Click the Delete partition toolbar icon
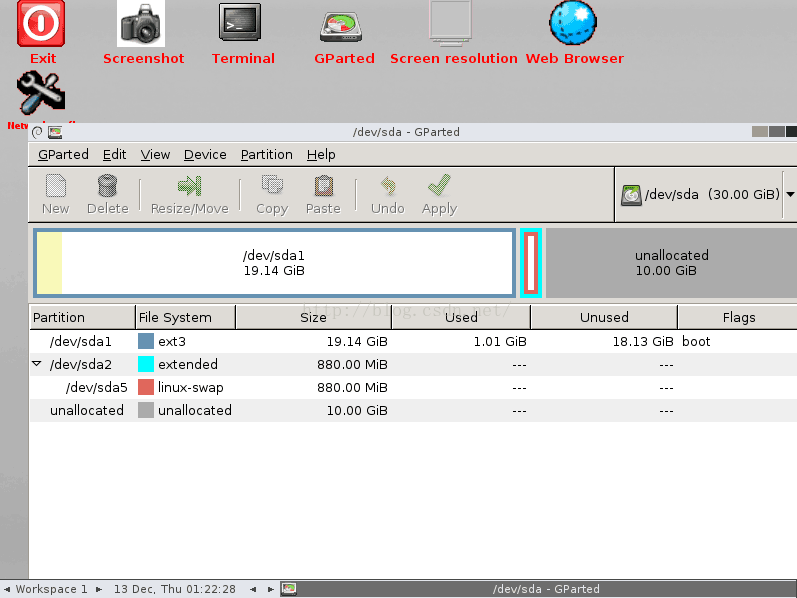This screenshot has height=598, width=797. (x=107, y=186)
